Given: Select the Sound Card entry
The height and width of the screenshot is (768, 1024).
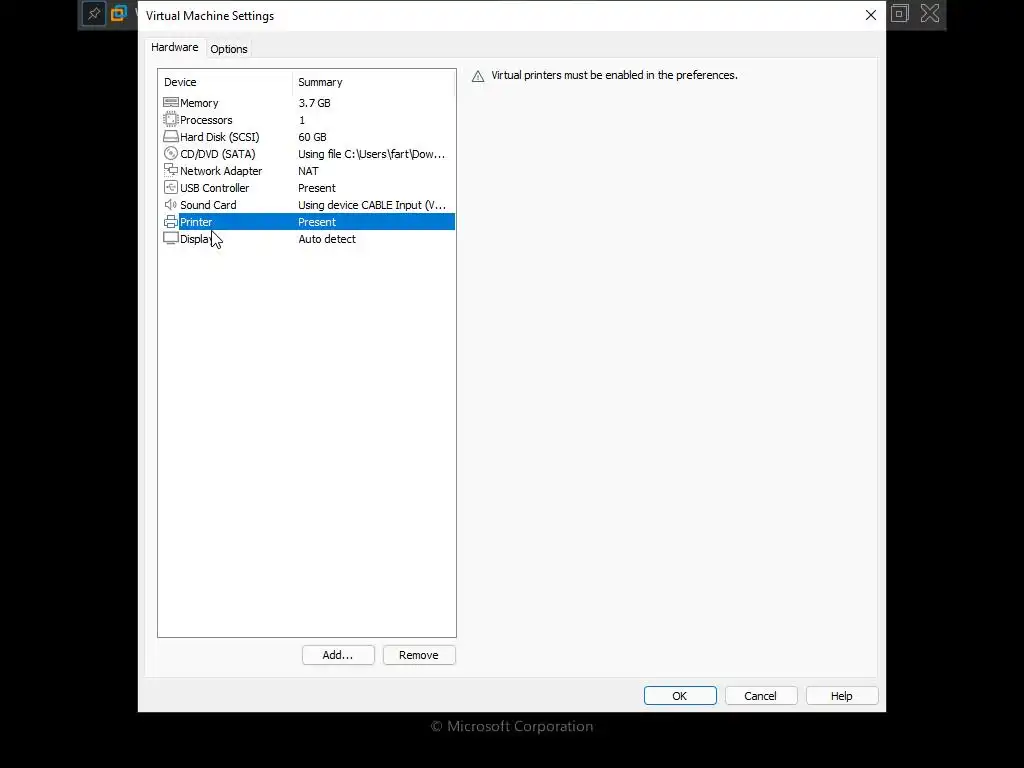Looking at the screenshot, I should (208, 205).
